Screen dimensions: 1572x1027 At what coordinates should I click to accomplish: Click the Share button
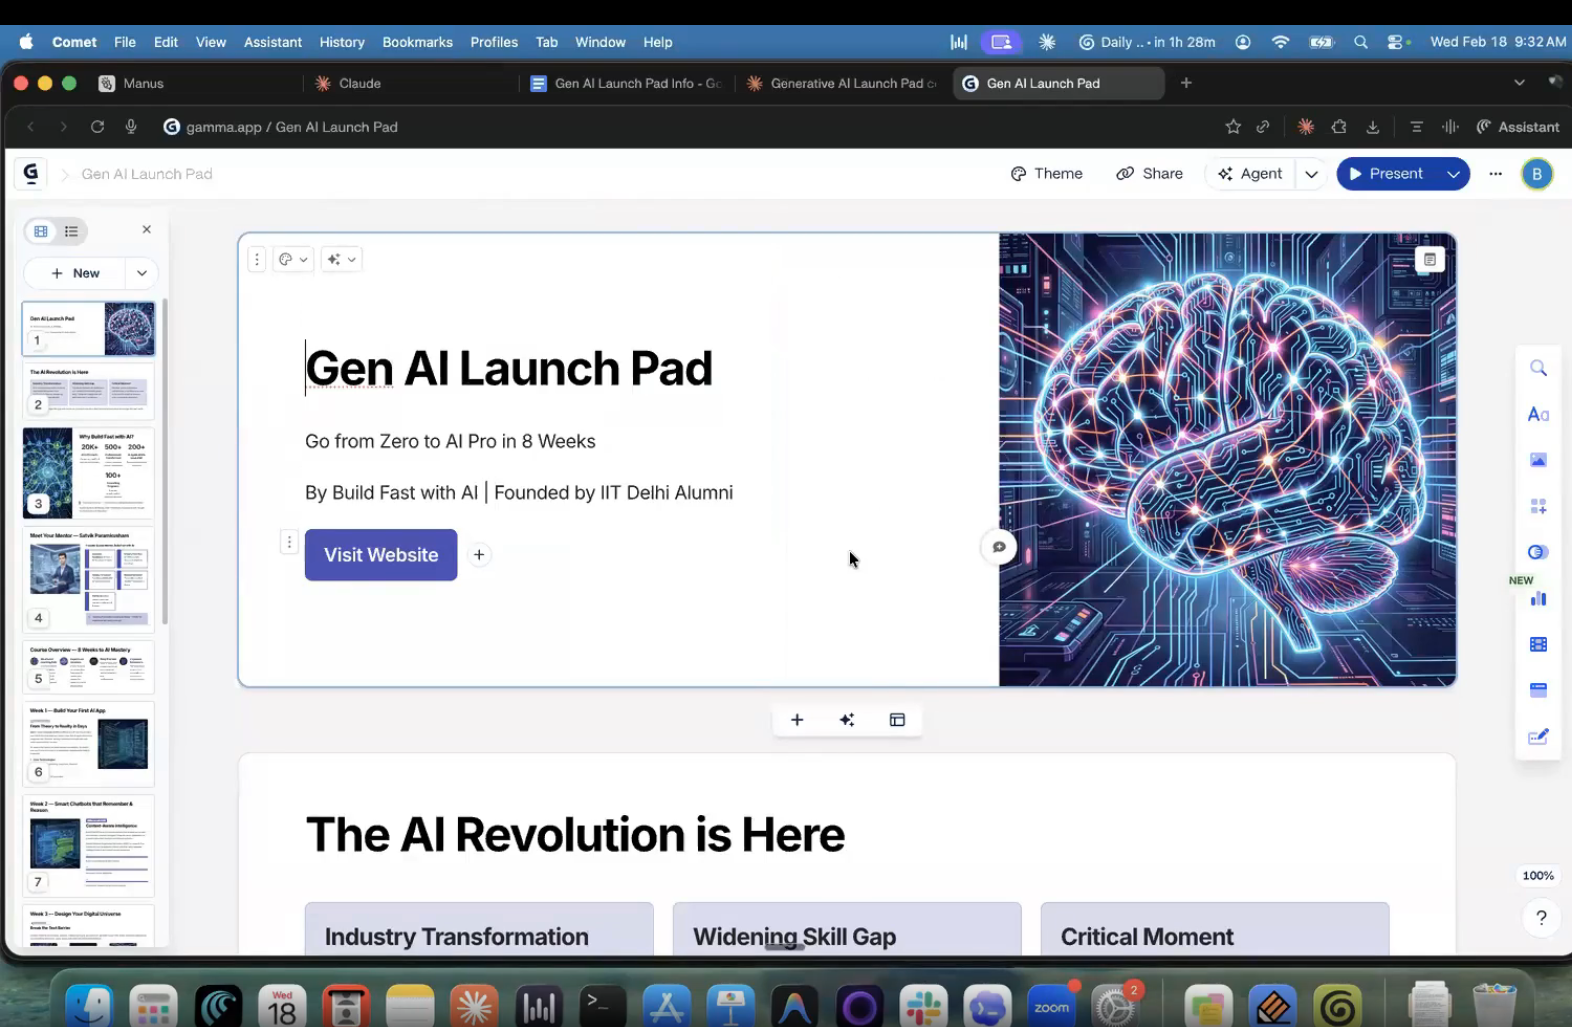click(x=1149, y=174)
